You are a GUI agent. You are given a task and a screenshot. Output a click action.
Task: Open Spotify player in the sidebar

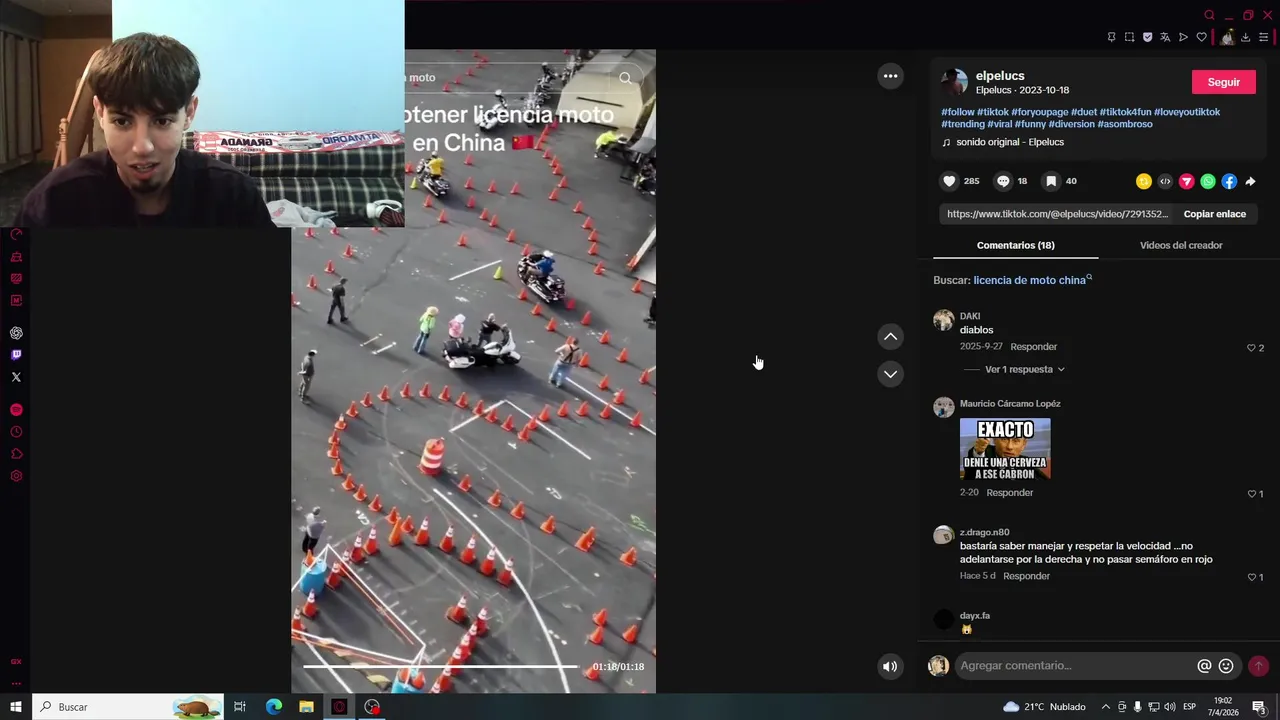(16, 410)
